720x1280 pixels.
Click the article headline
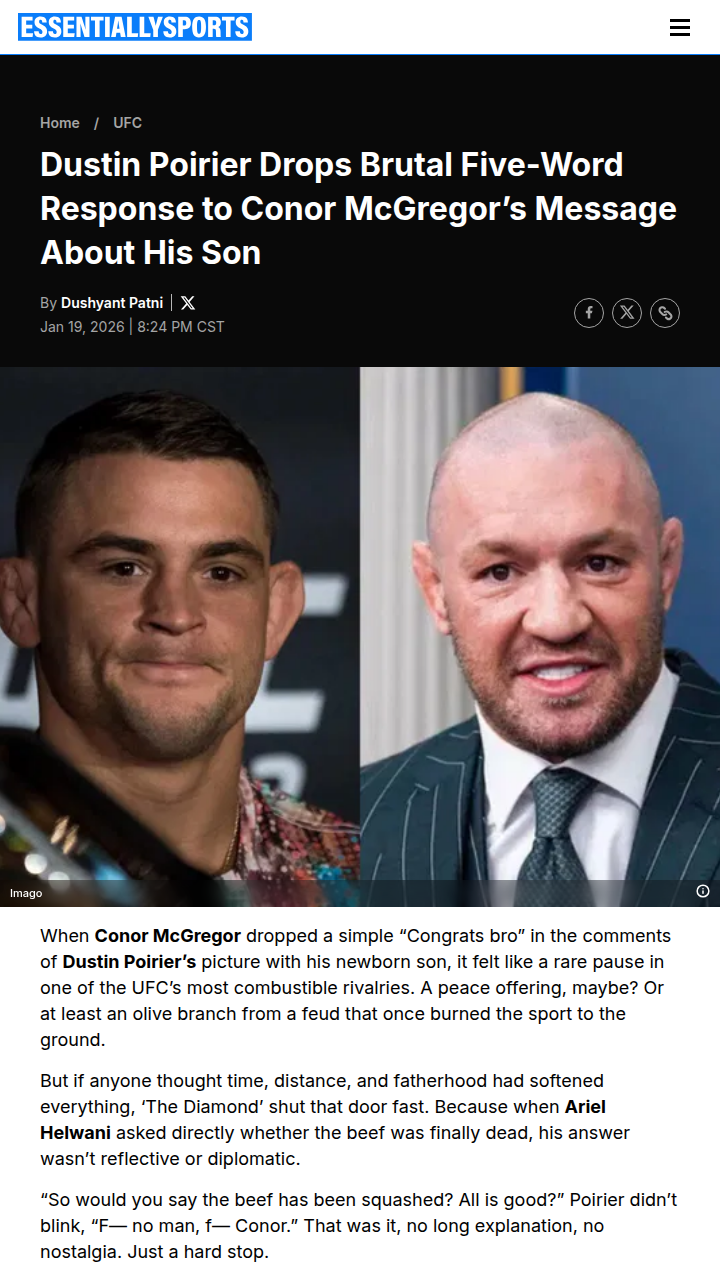click(x=359, y=208)
